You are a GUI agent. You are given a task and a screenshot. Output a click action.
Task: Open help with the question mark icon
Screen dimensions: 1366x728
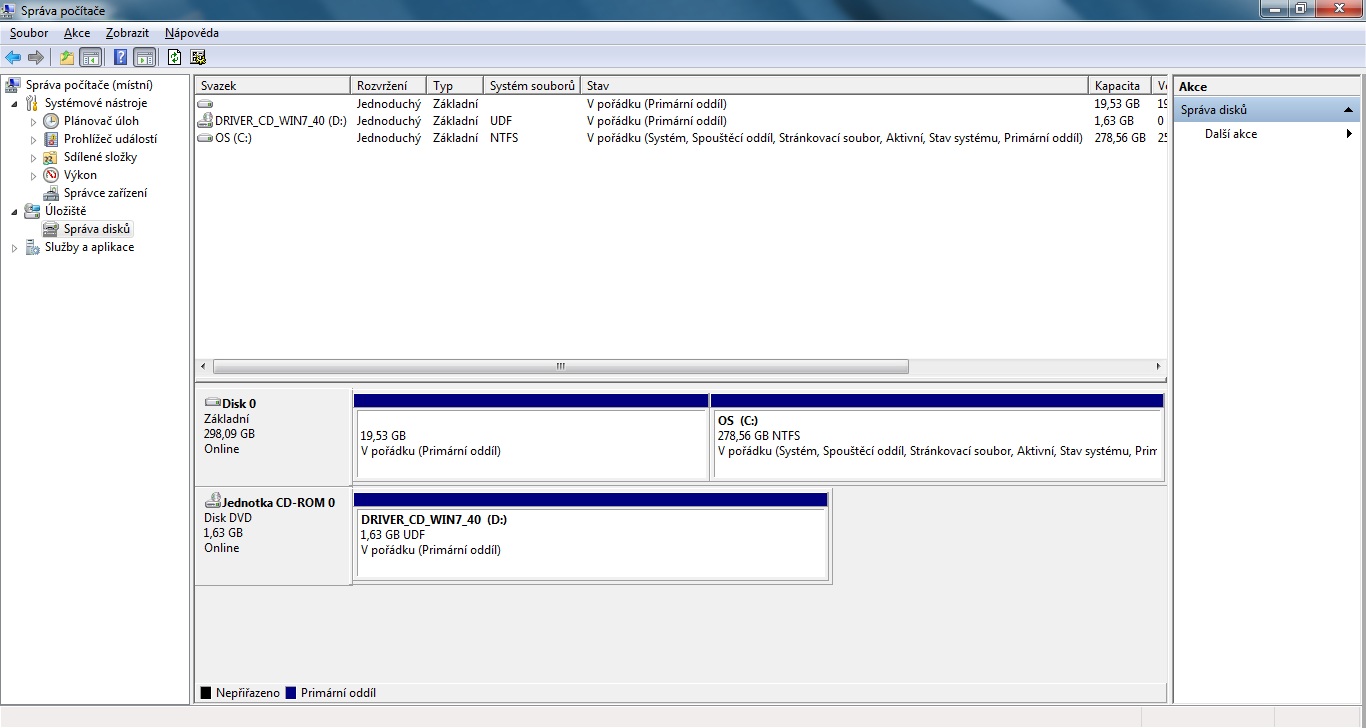(x=120, y=57)
